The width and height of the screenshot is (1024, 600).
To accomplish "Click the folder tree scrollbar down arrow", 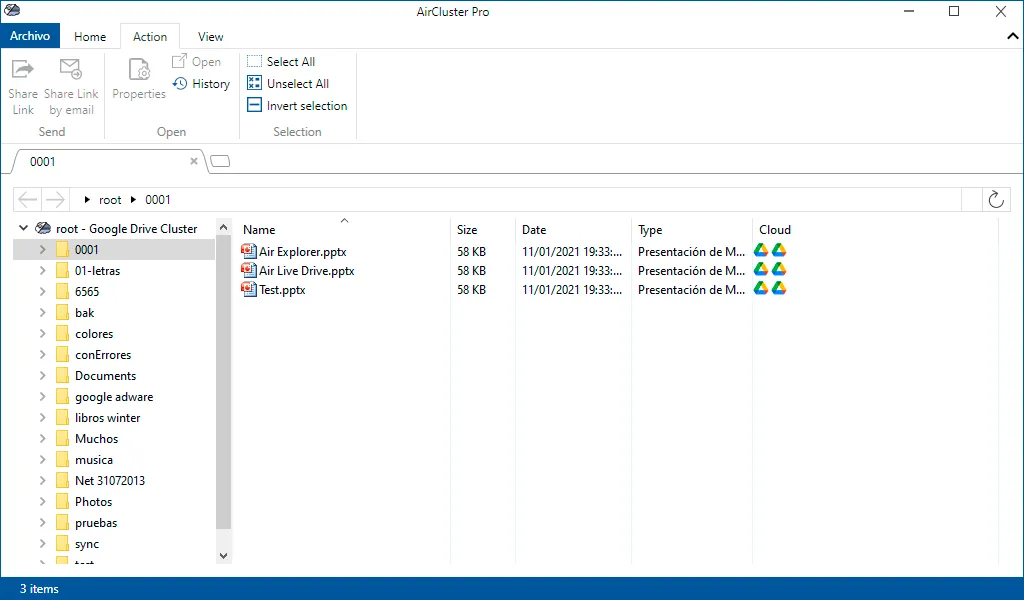I will [223, 556].
